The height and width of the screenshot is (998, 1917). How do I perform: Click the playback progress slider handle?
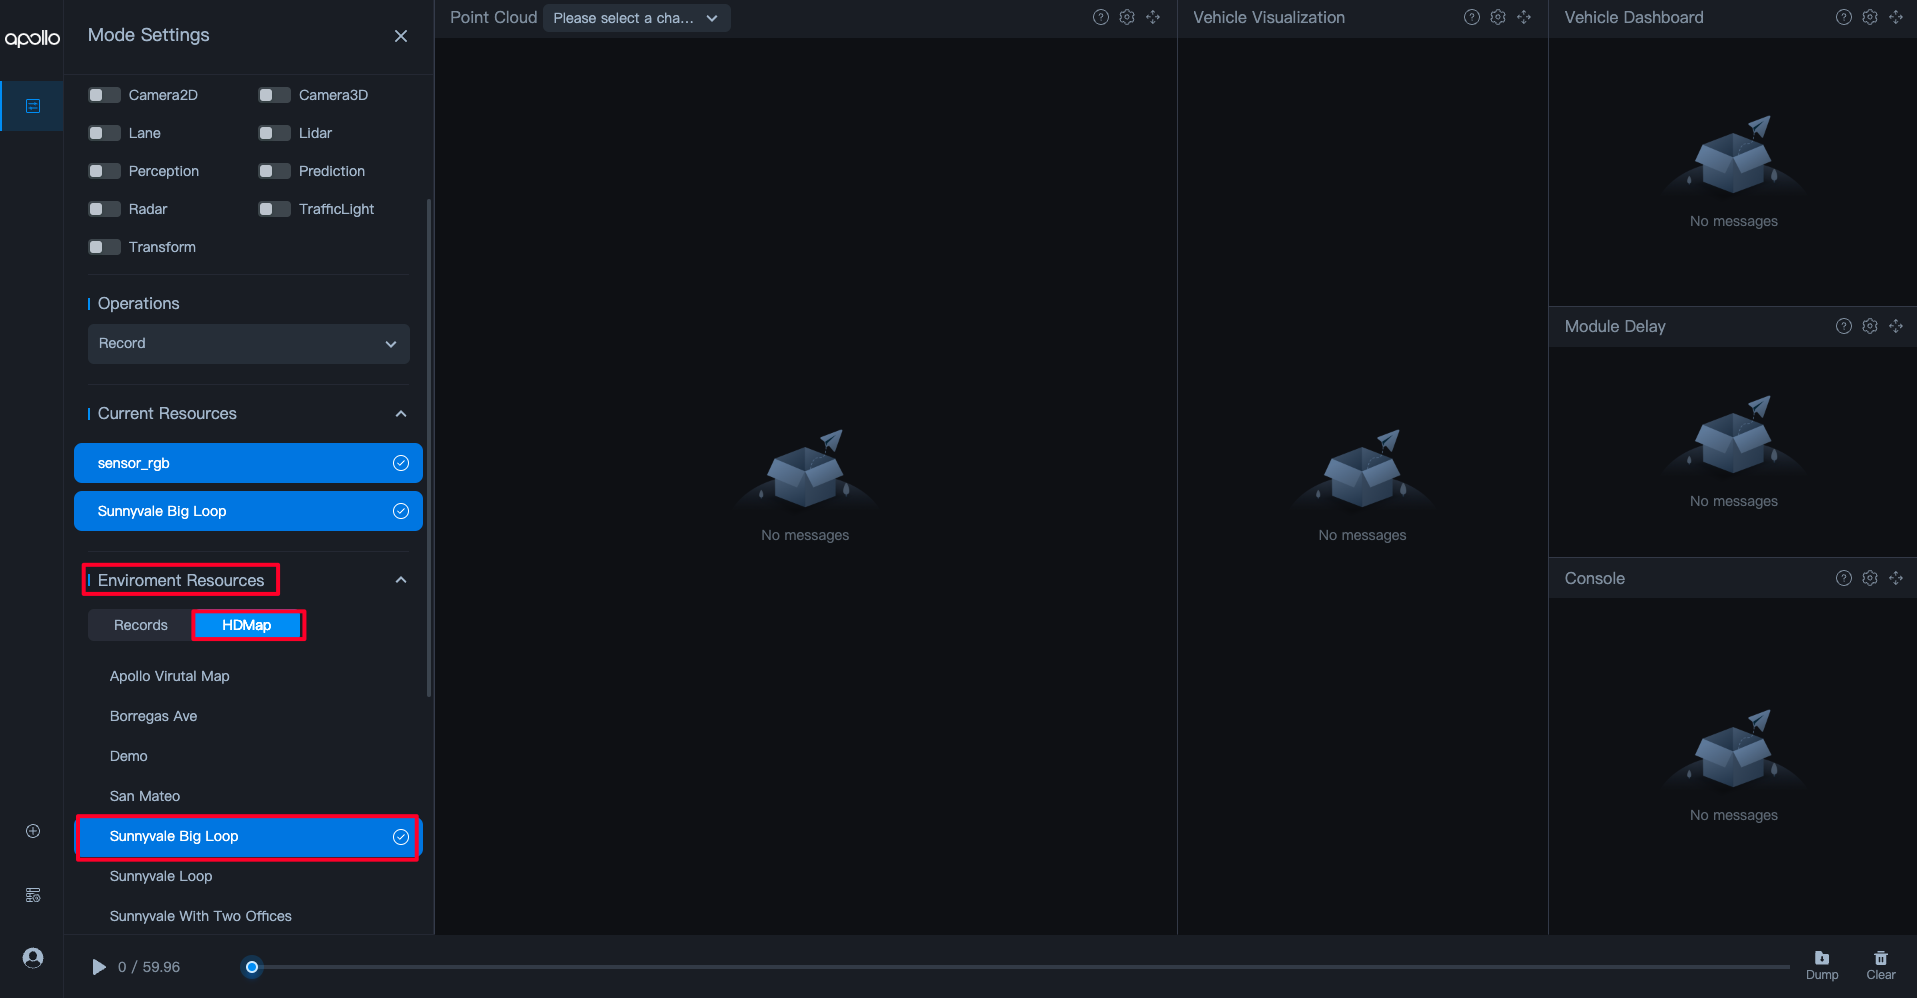(x=252, y=967)
